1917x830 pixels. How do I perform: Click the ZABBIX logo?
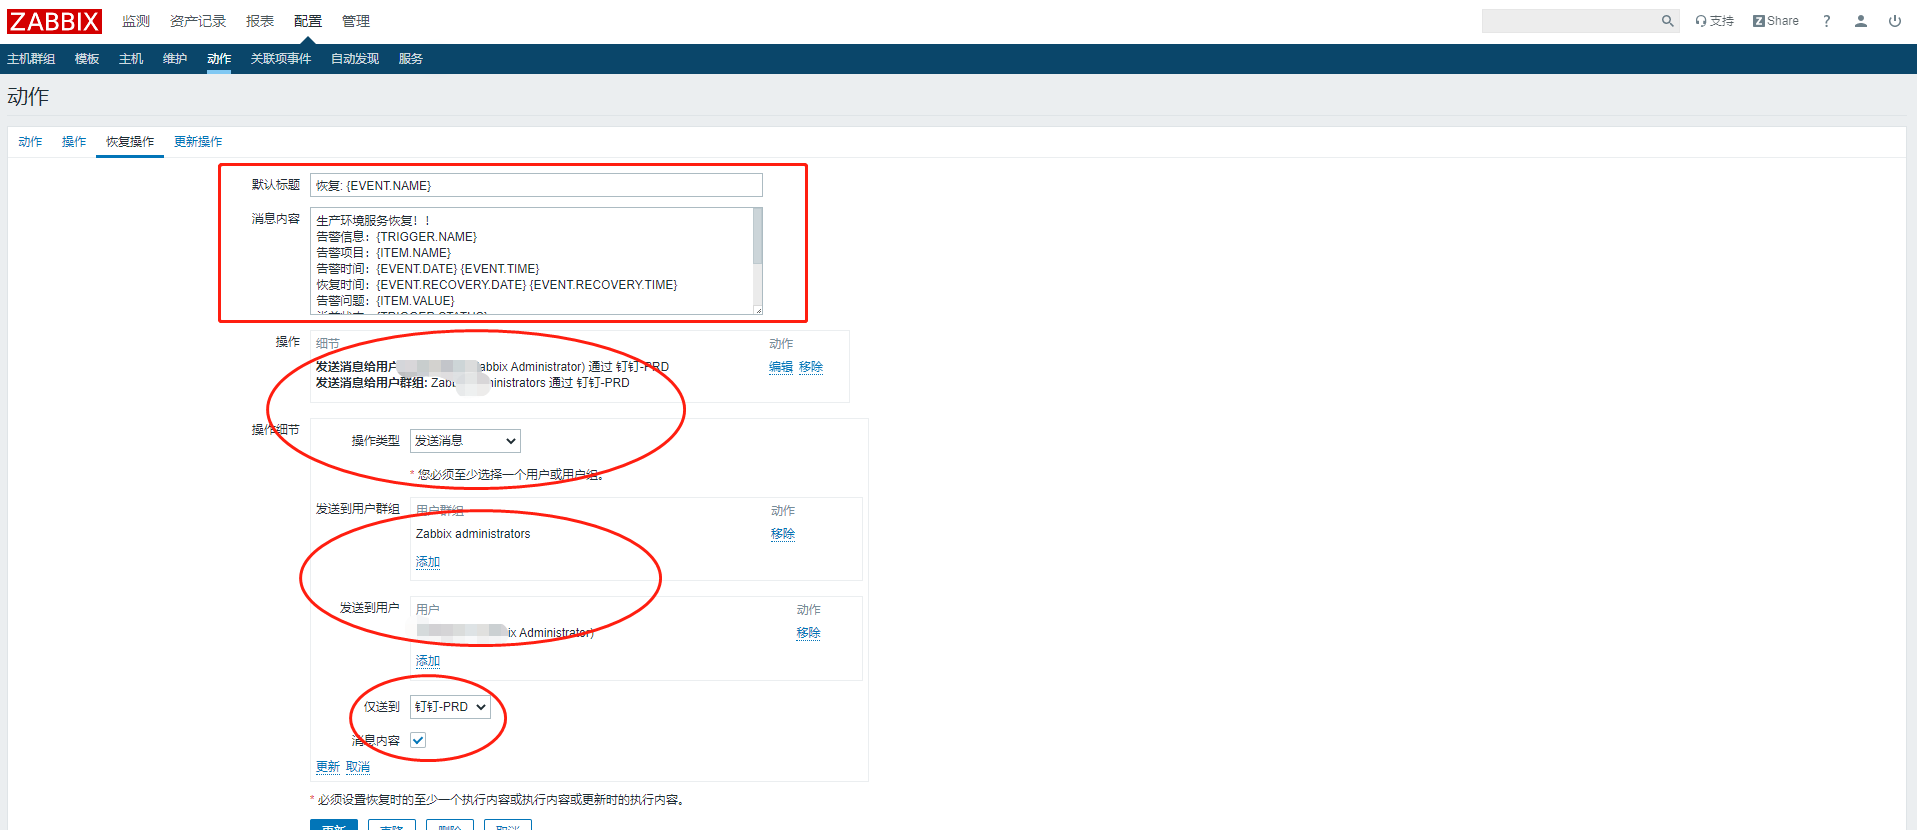pyautogui.click(x=54, y=21)
